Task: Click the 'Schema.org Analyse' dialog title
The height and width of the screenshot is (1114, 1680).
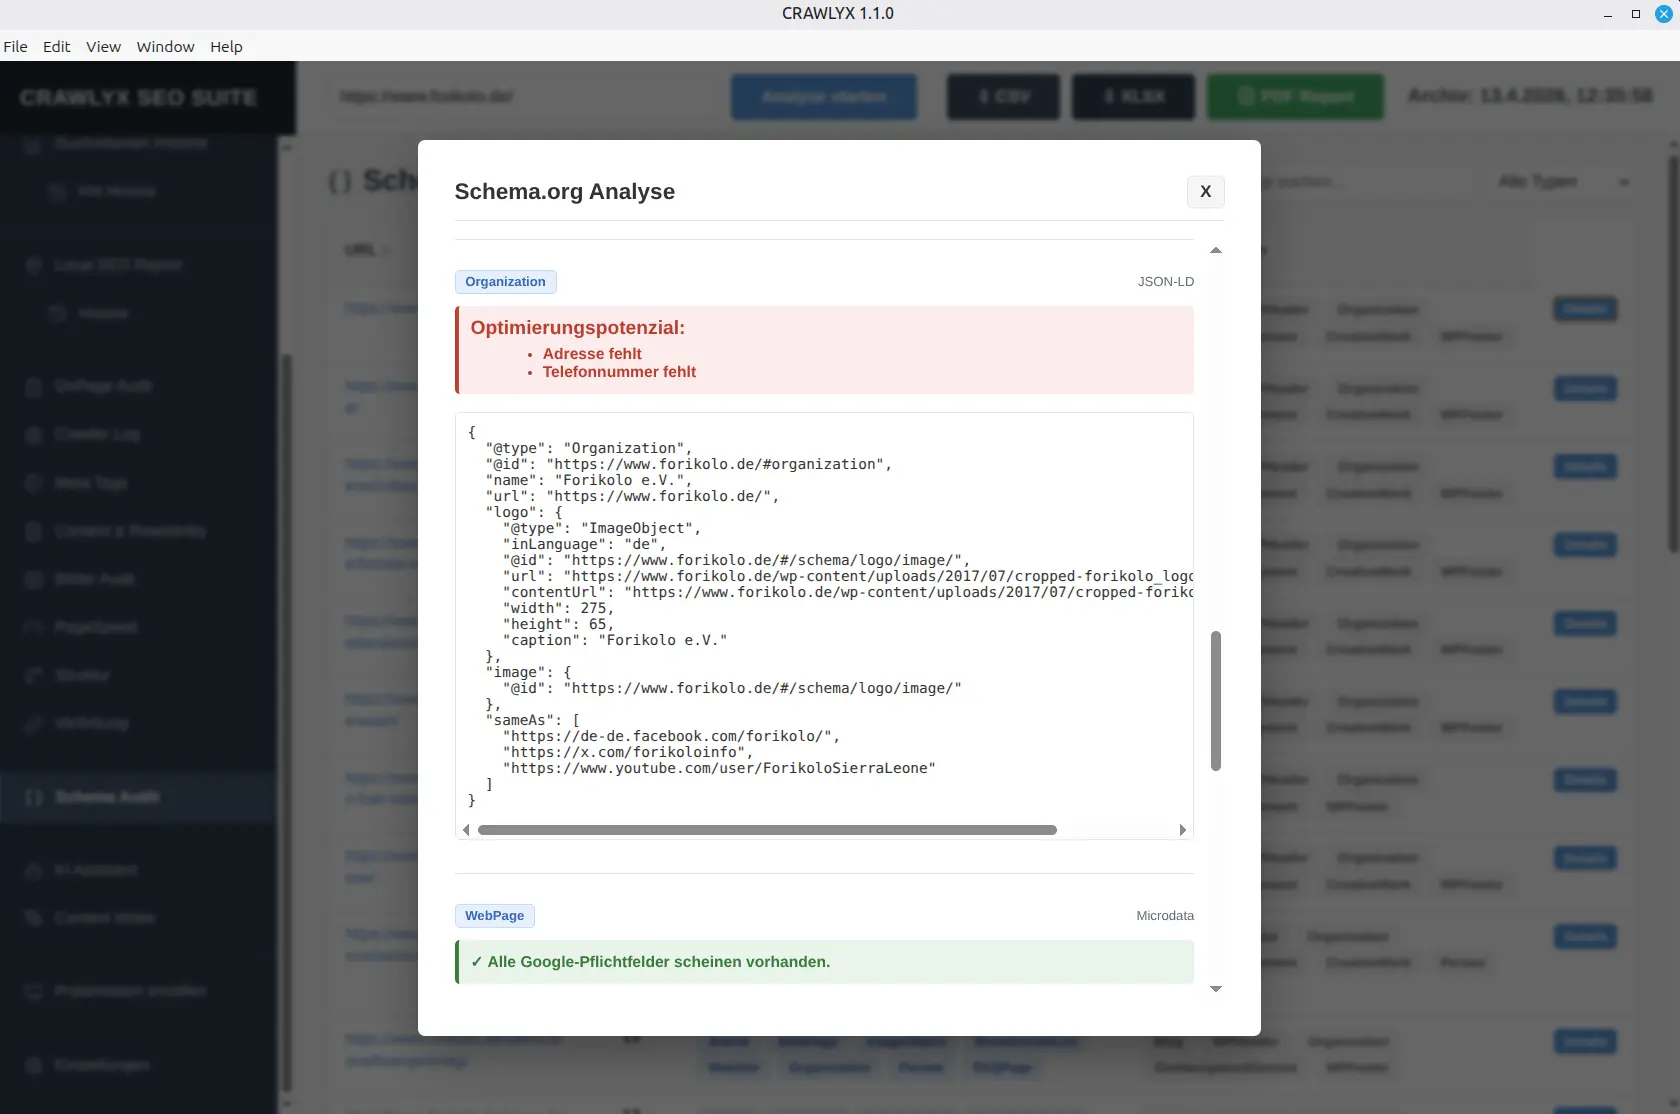Action: click(564, 192)
